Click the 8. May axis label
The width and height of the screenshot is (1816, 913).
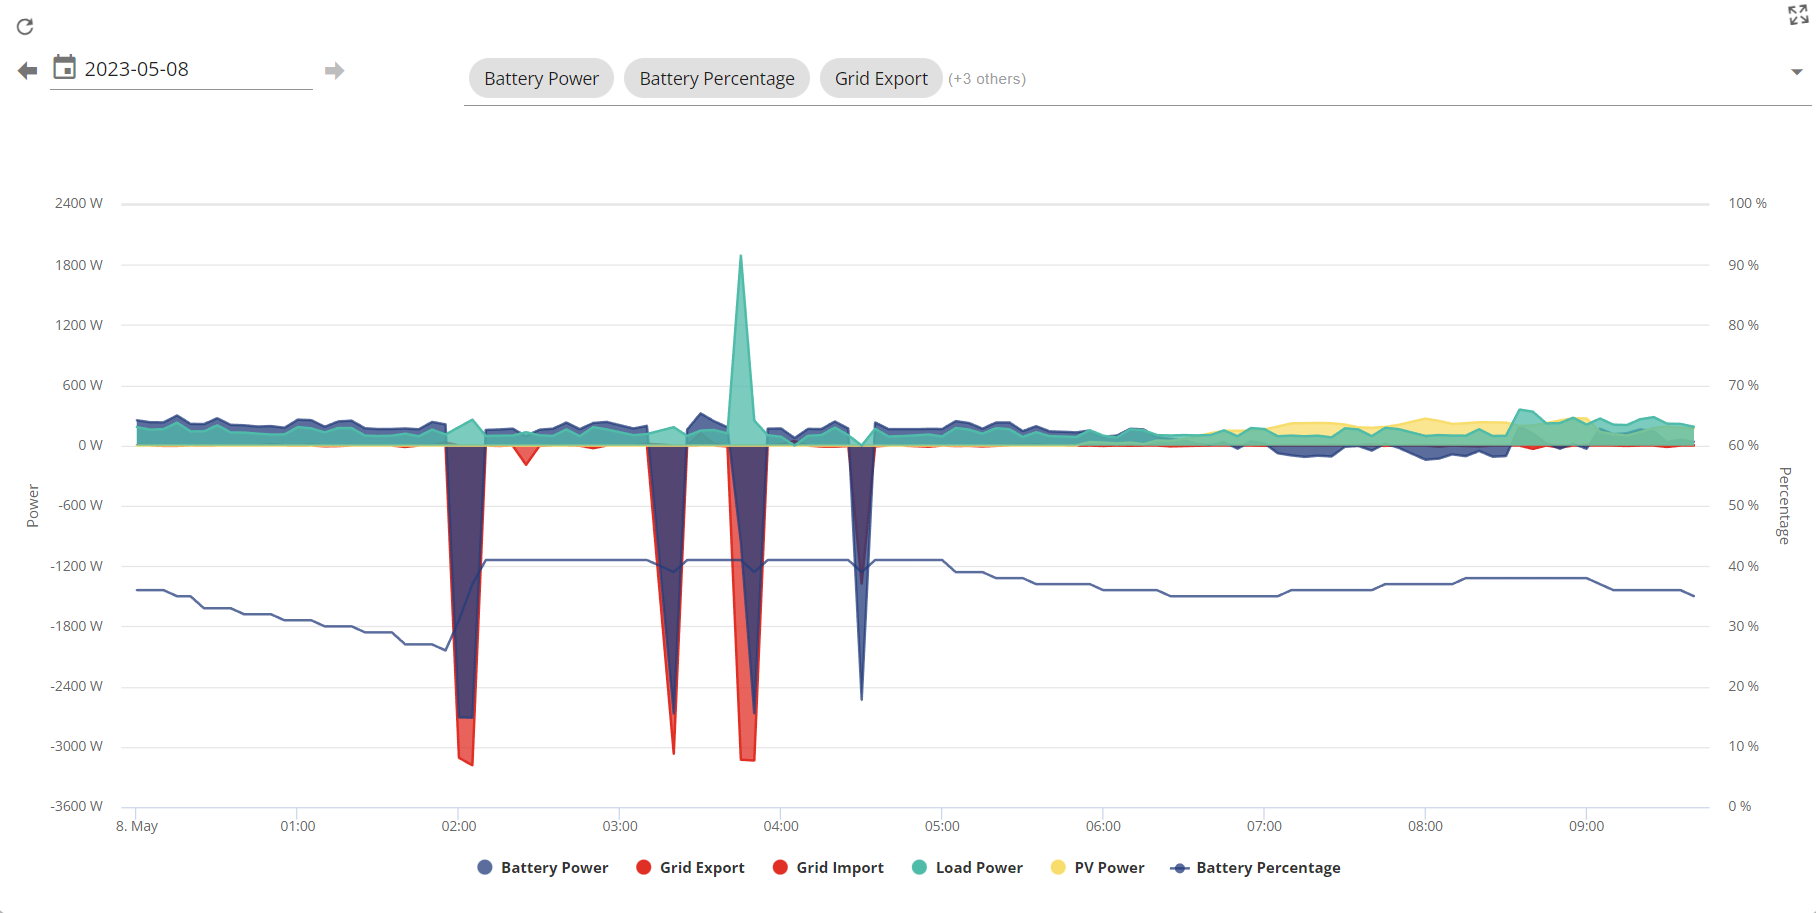pos(137,826)
